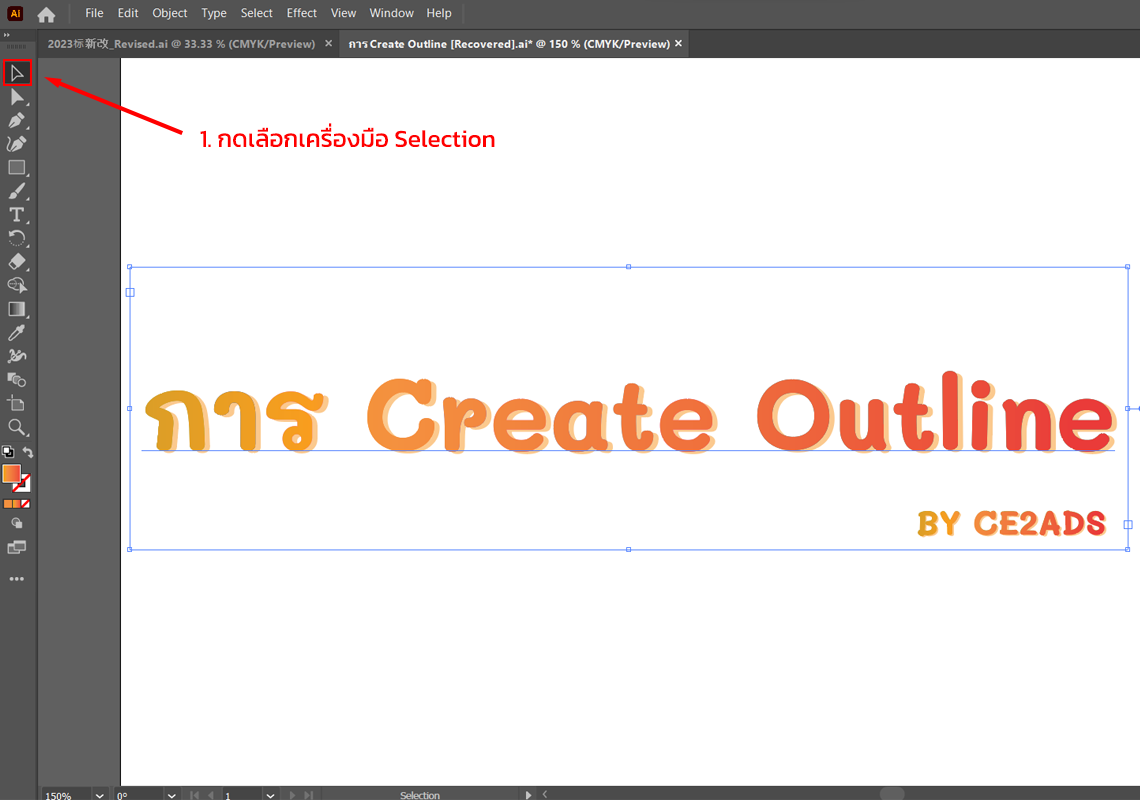Select the Eraser tool

[17, 262]
